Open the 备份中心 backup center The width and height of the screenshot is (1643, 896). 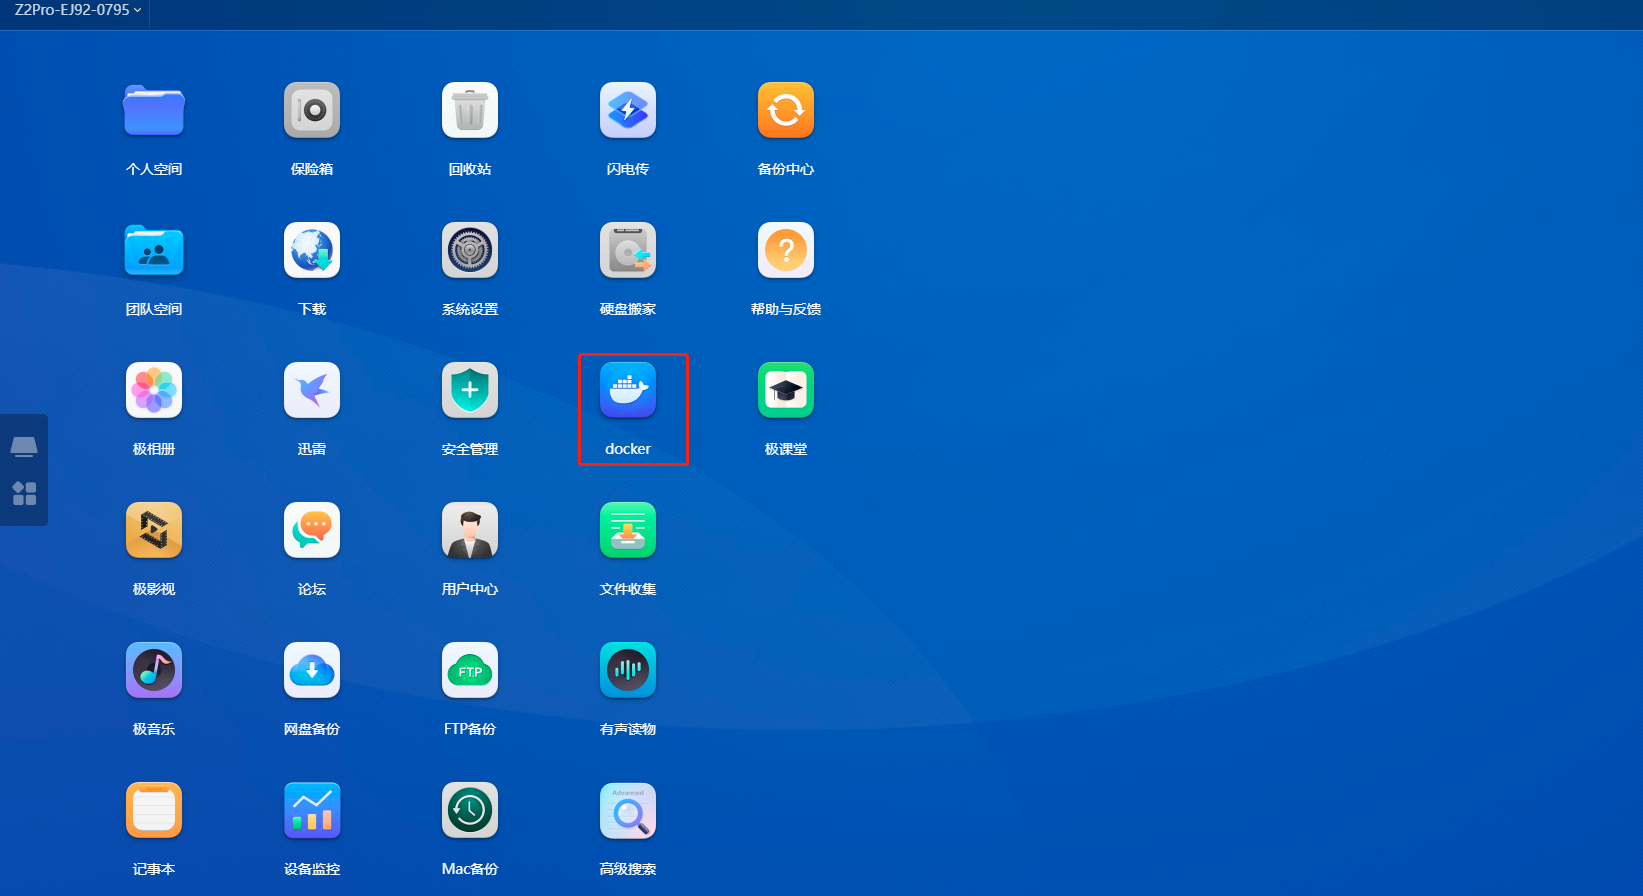pos(786,110)
